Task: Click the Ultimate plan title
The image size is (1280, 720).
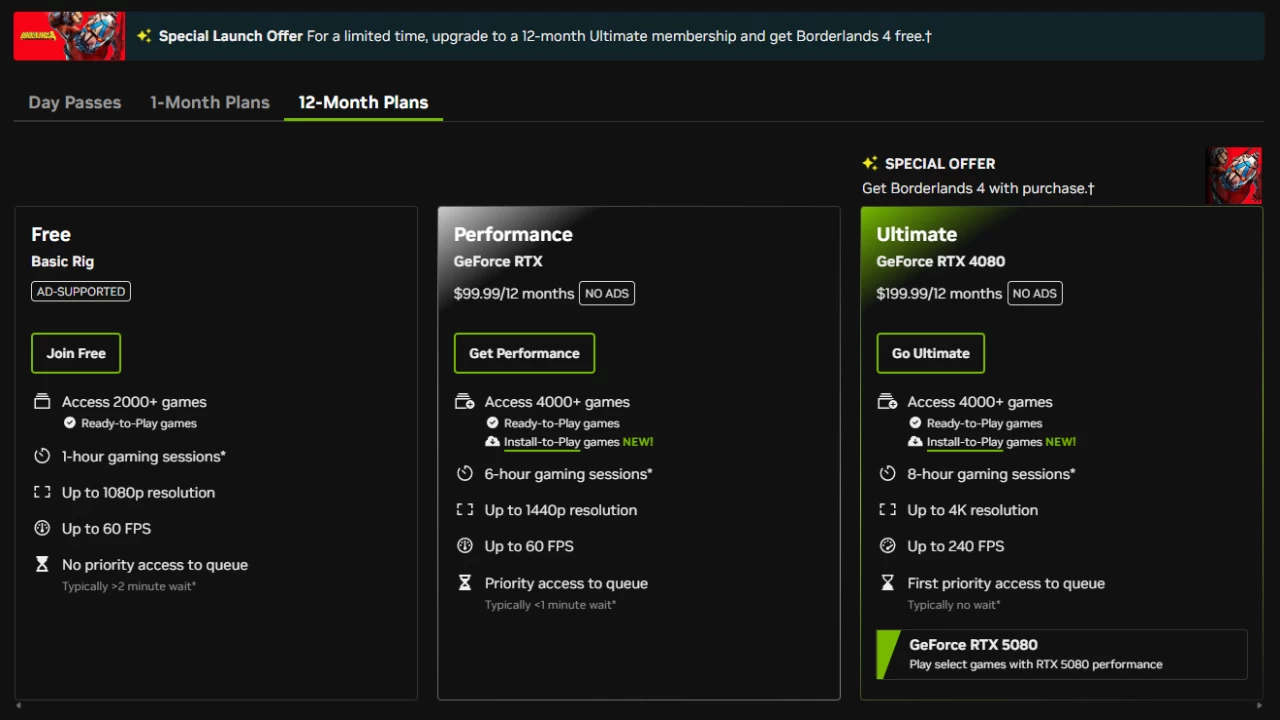Action: click(917, 235)
